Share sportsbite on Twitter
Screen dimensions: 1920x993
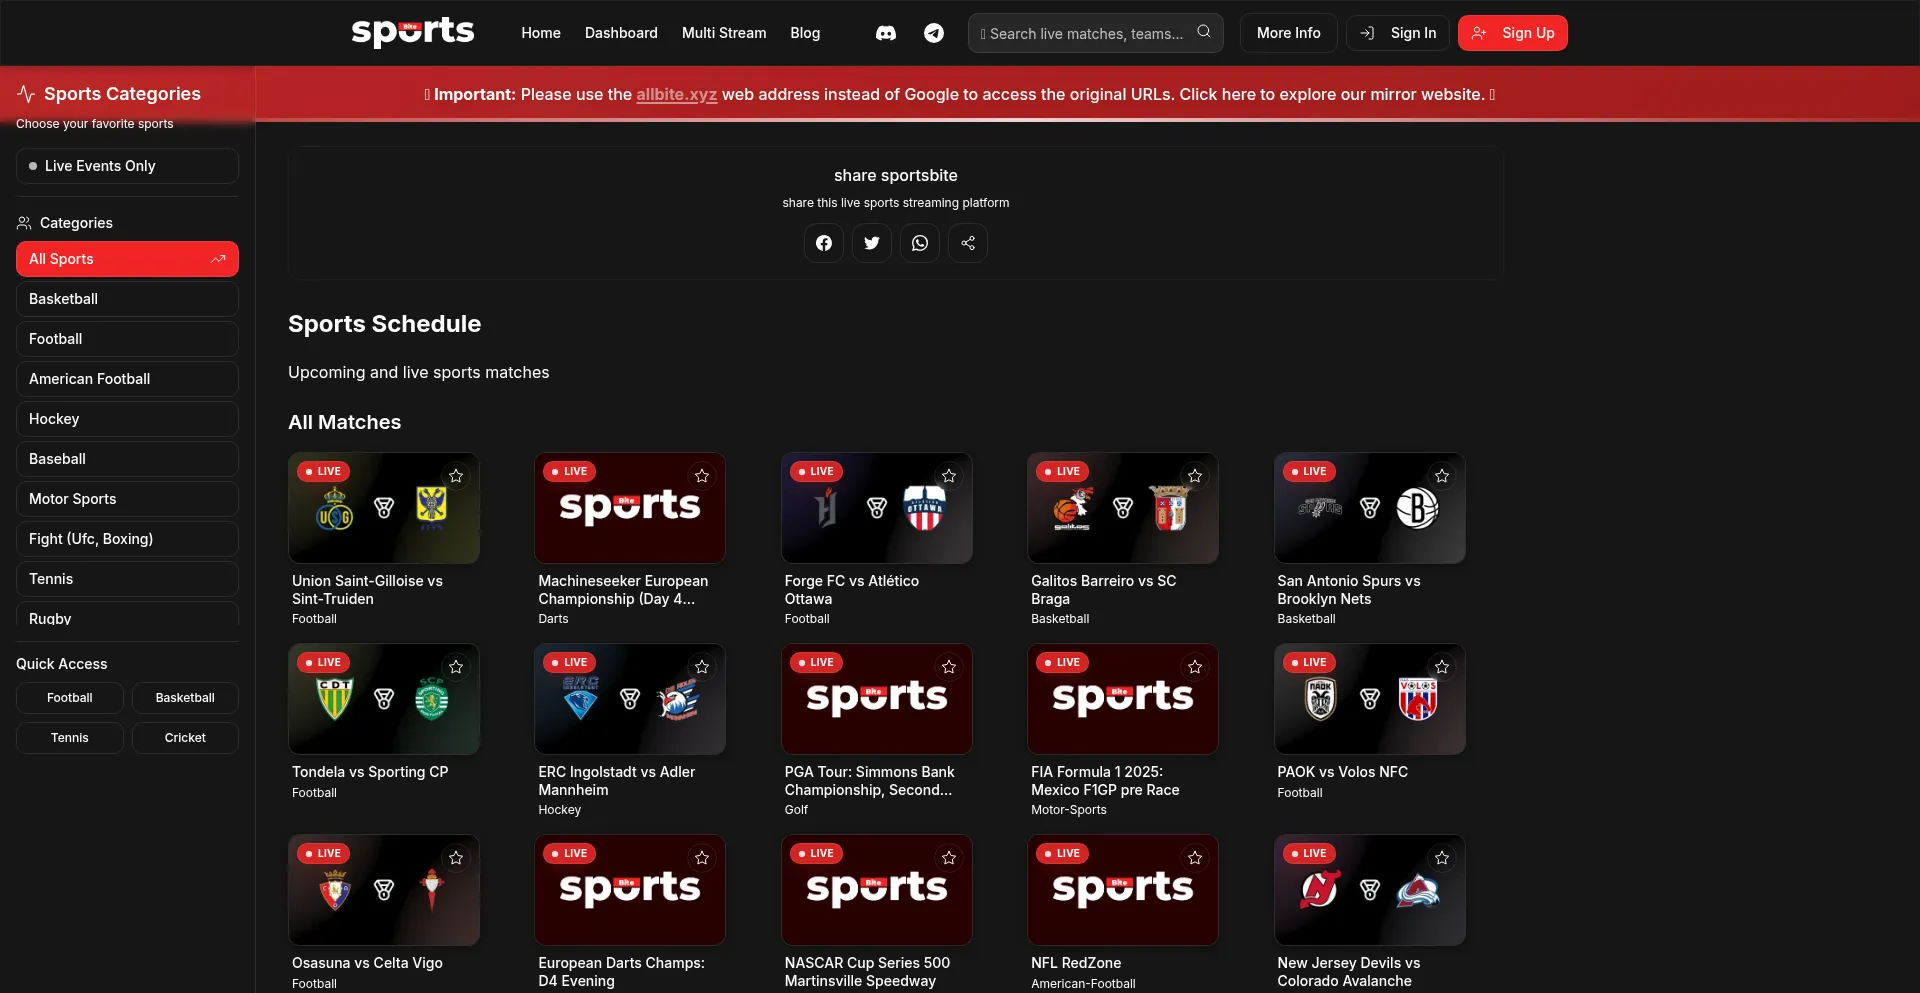coord(871,243)
